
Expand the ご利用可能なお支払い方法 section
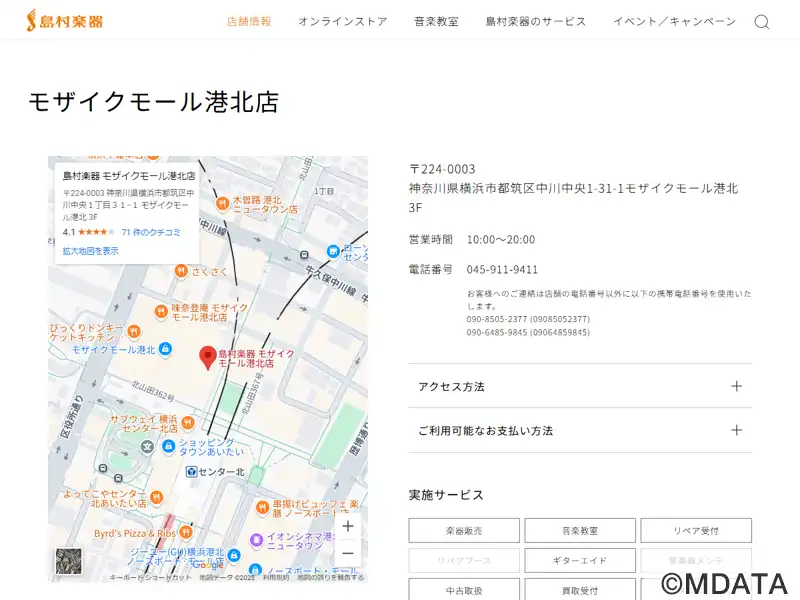[x=580, y=431]
